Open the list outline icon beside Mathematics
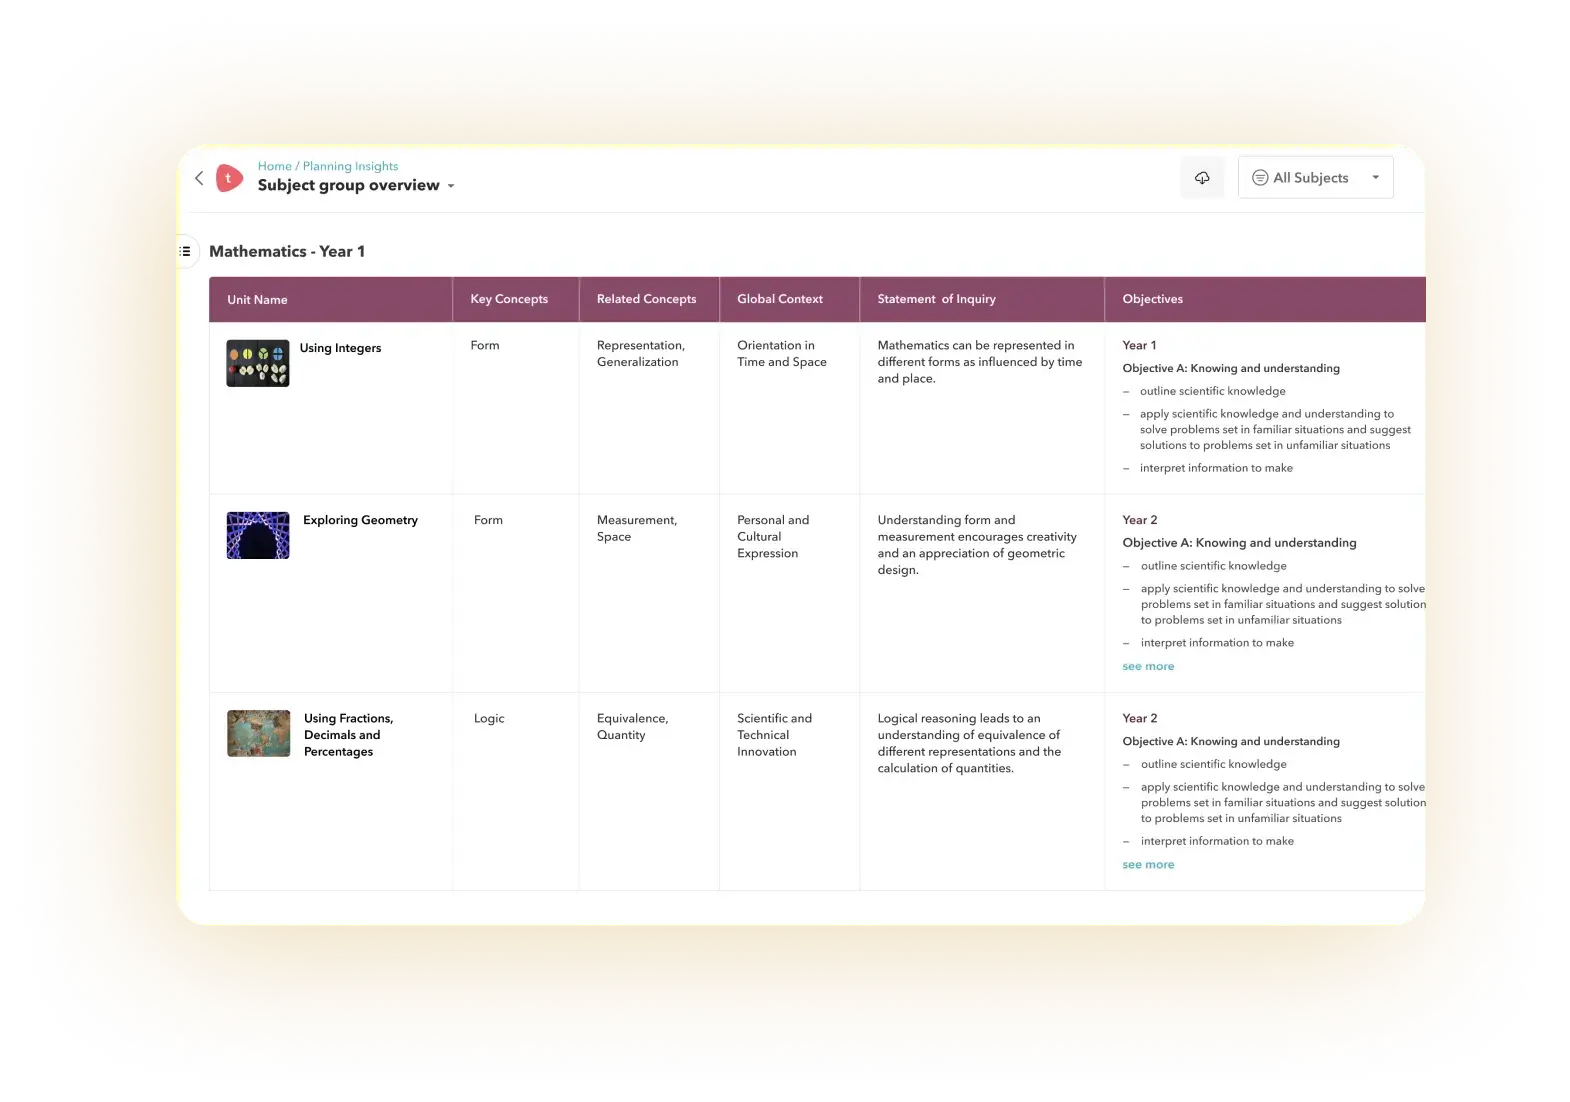The height and width of the screenshot is (1102, 1570). coord(185,251)
